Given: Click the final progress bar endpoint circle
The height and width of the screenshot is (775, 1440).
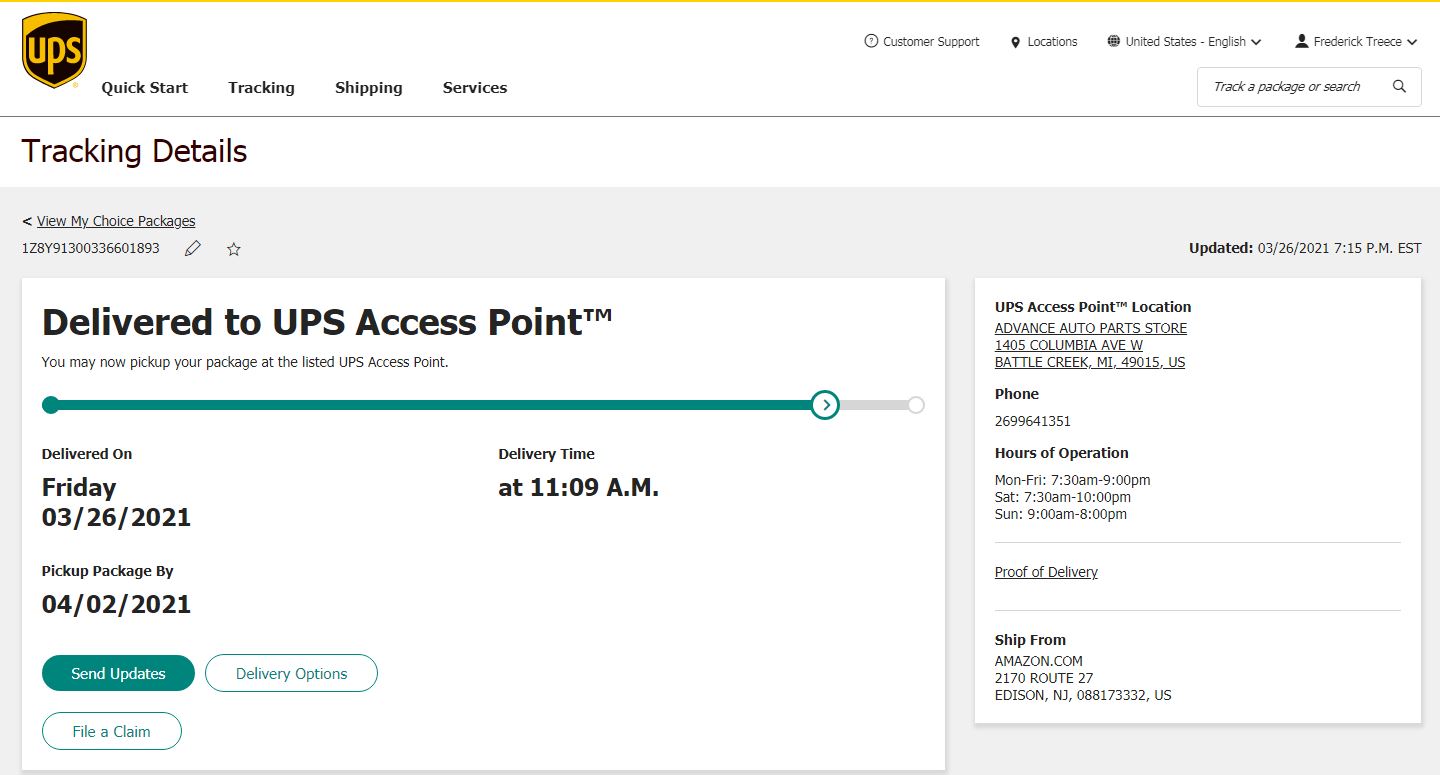Looking at the screenshot, I should pos(916,405).
